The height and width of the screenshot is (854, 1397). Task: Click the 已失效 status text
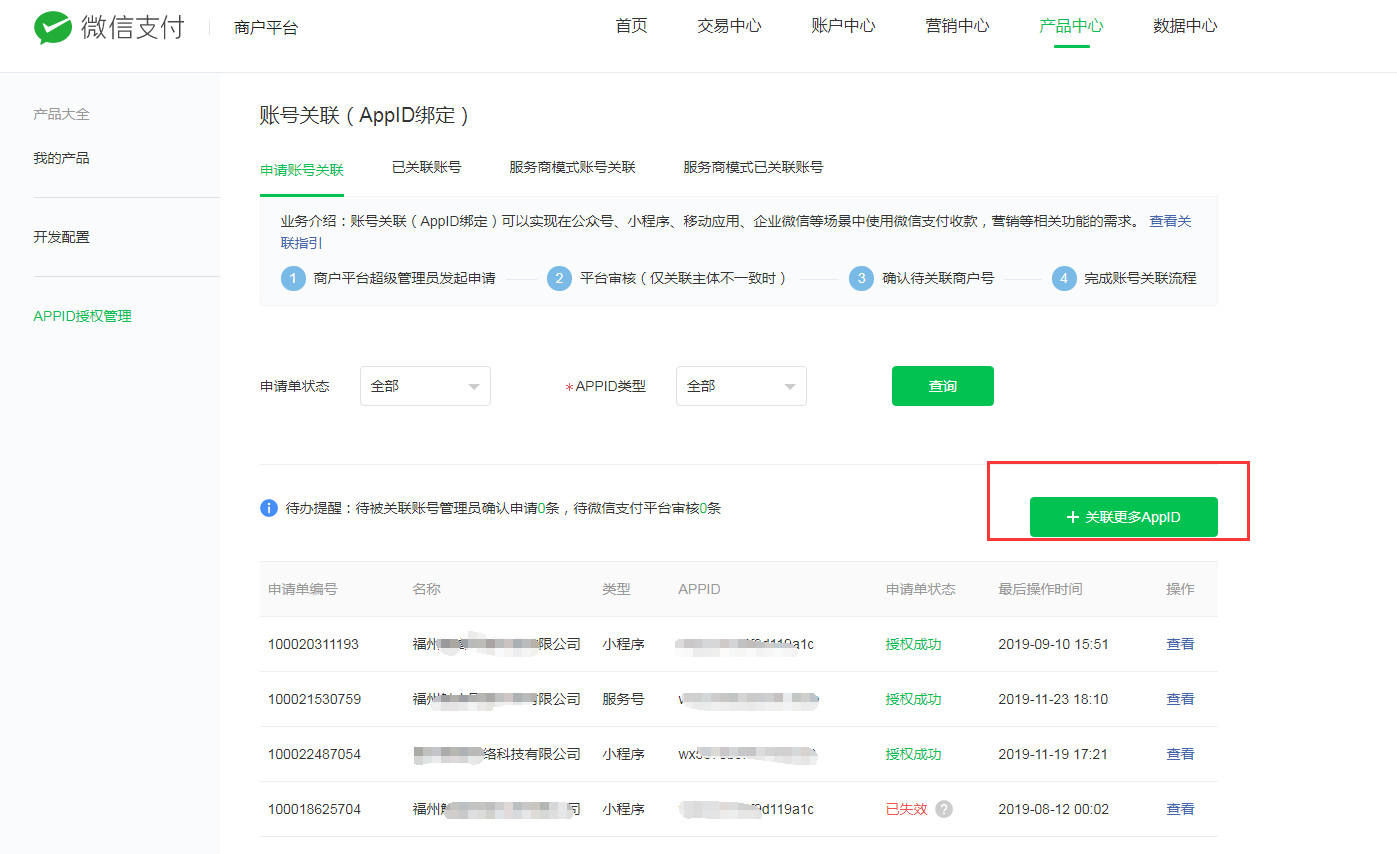click(906, 809)
